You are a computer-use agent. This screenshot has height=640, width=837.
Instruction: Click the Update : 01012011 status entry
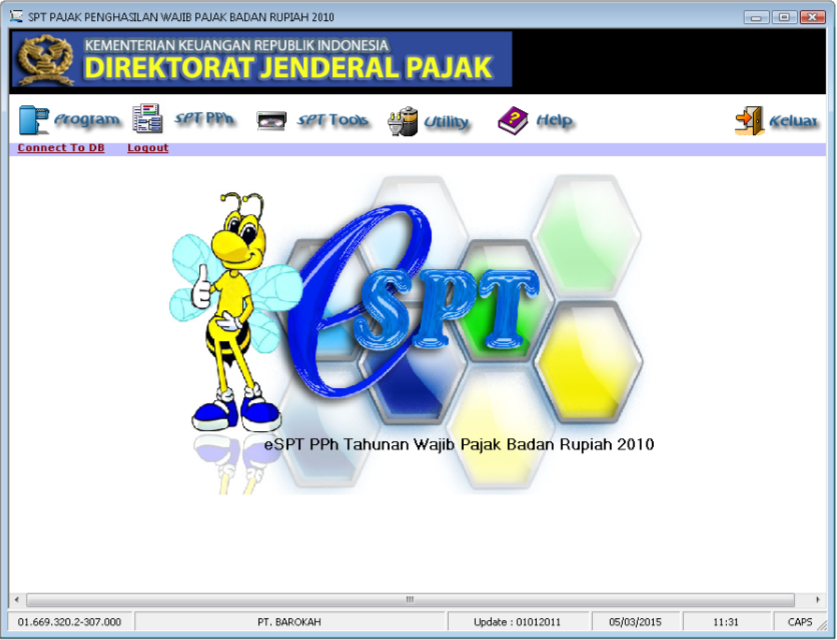(517, 622)
